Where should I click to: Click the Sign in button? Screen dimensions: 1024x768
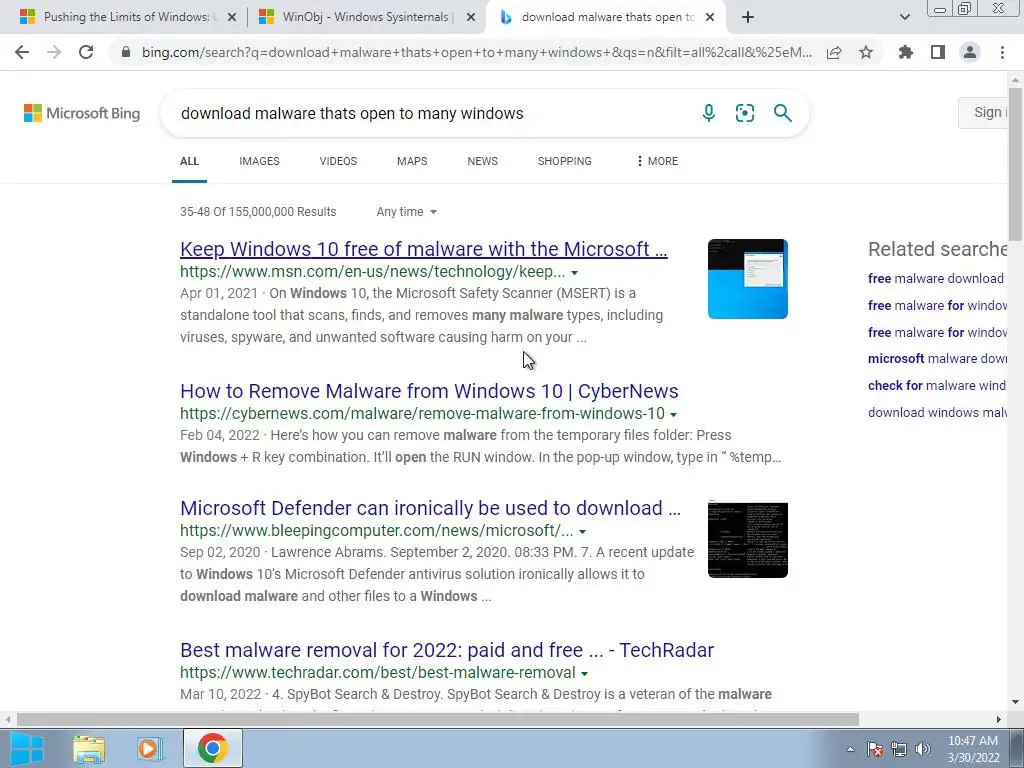(985, 112)
